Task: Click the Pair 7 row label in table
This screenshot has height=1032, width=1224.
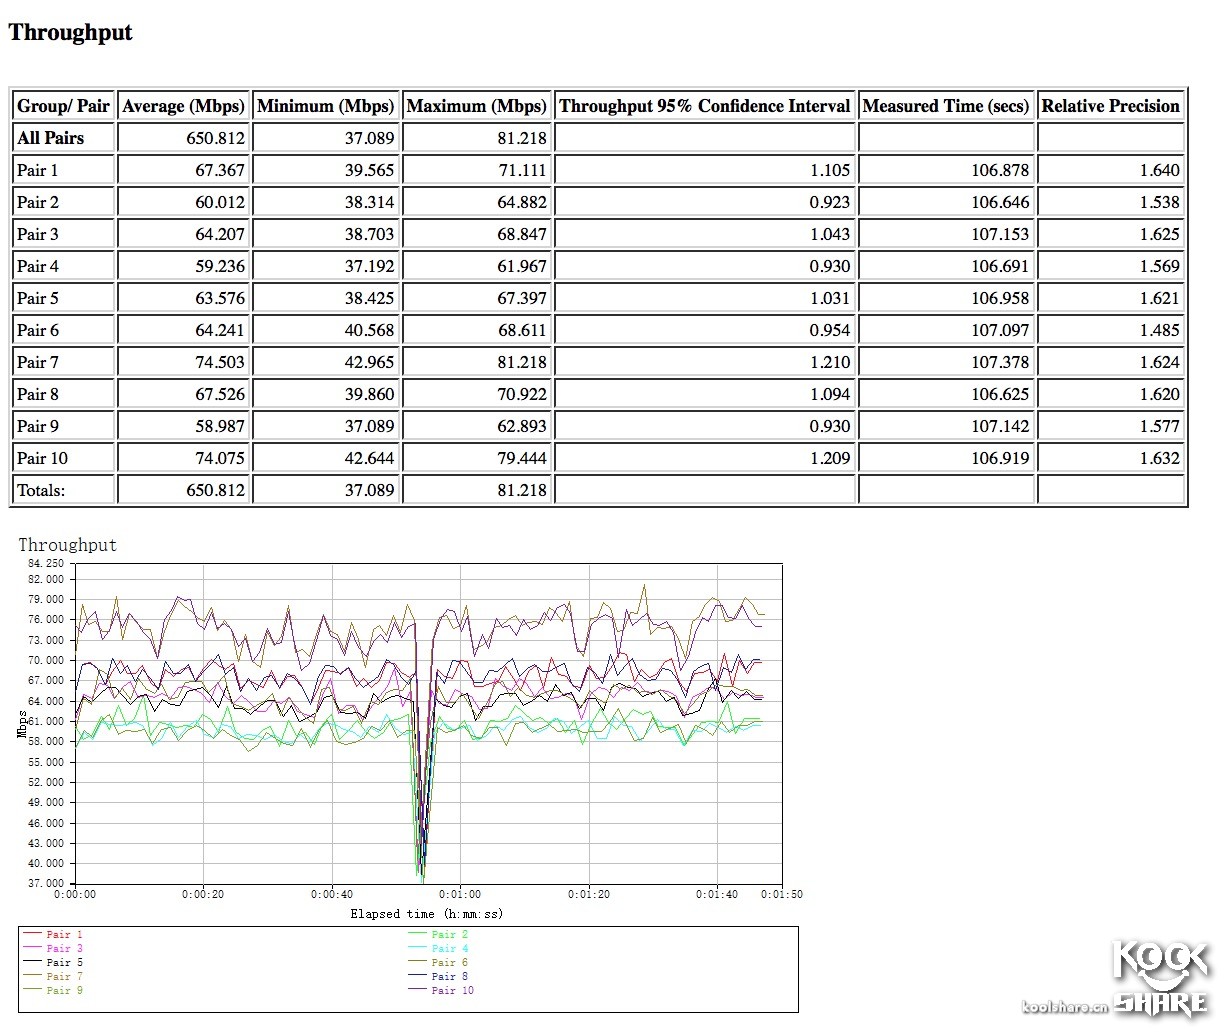Action: [38, 362]
